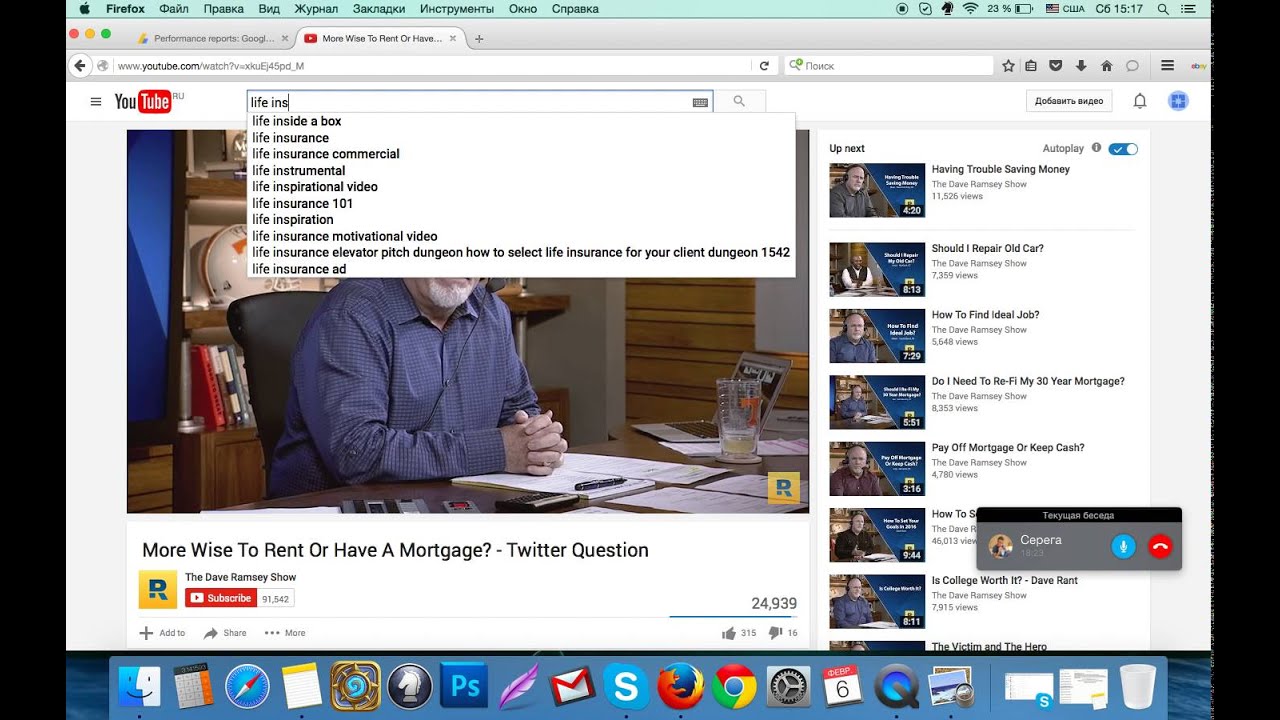Launch Photoshop from the Dock
This screenshot has height=720, width=1280.
[x=463, y=686]
